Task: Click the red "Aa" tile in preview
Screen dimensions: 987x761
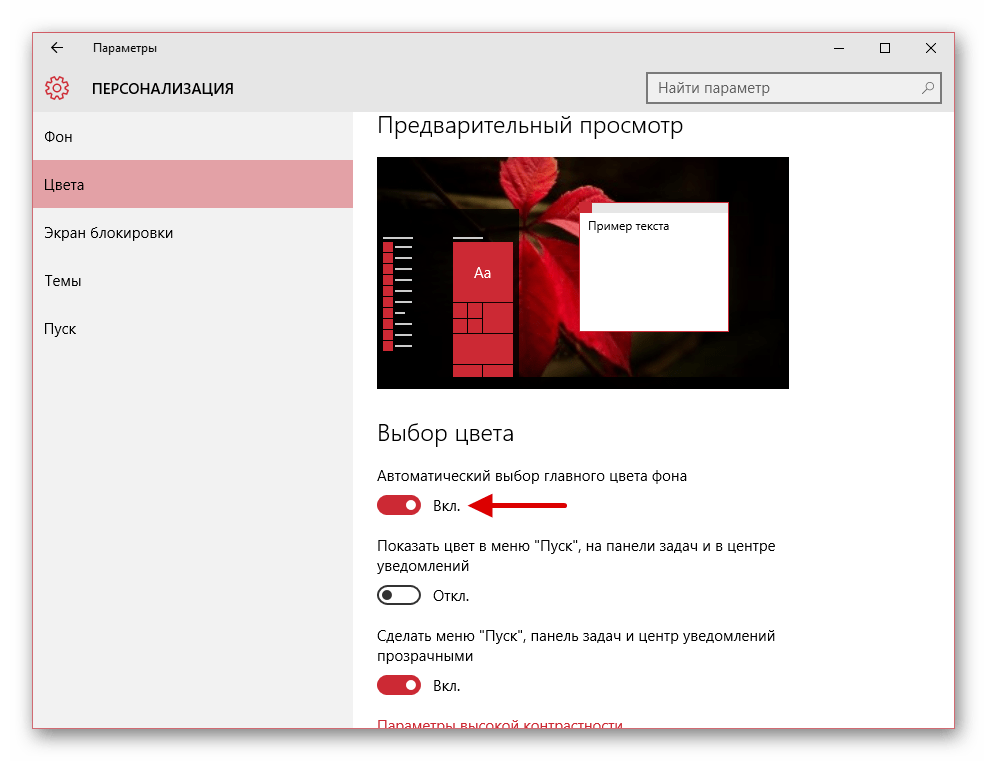Action: pyautogui.click(x=483, y=272)
